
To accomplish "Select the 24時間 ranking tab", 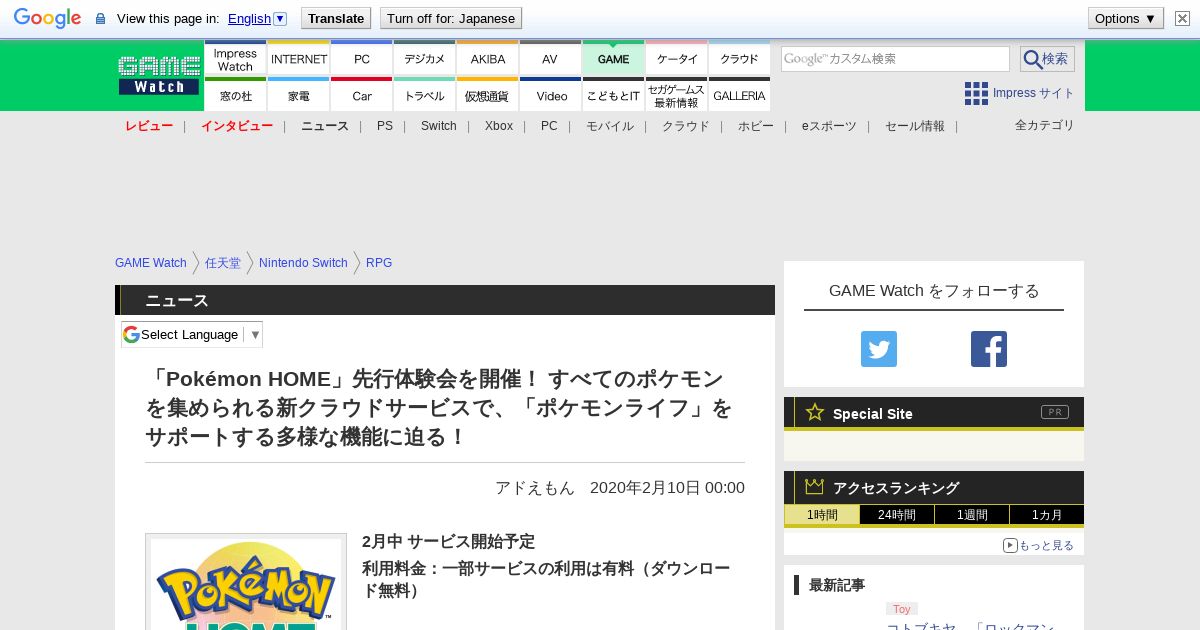I will [897, 515].
